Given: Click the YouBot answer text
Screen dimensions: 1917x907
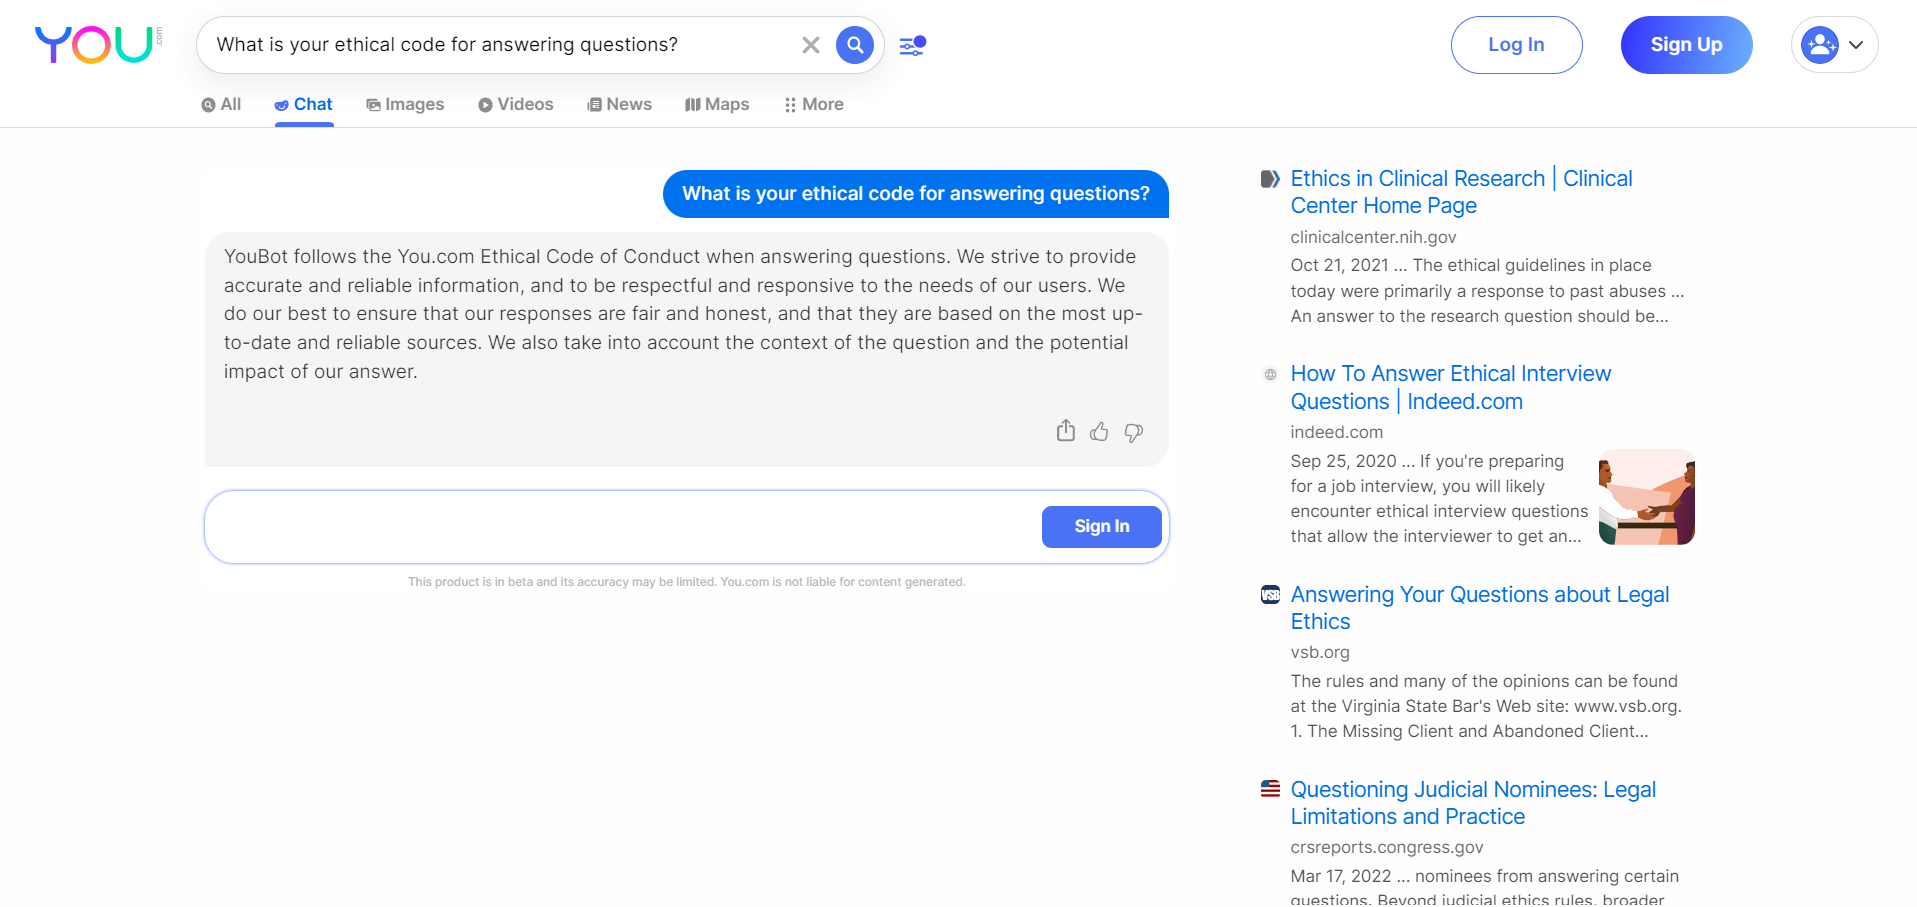Looking at the screenshot, I should (684, 314).
